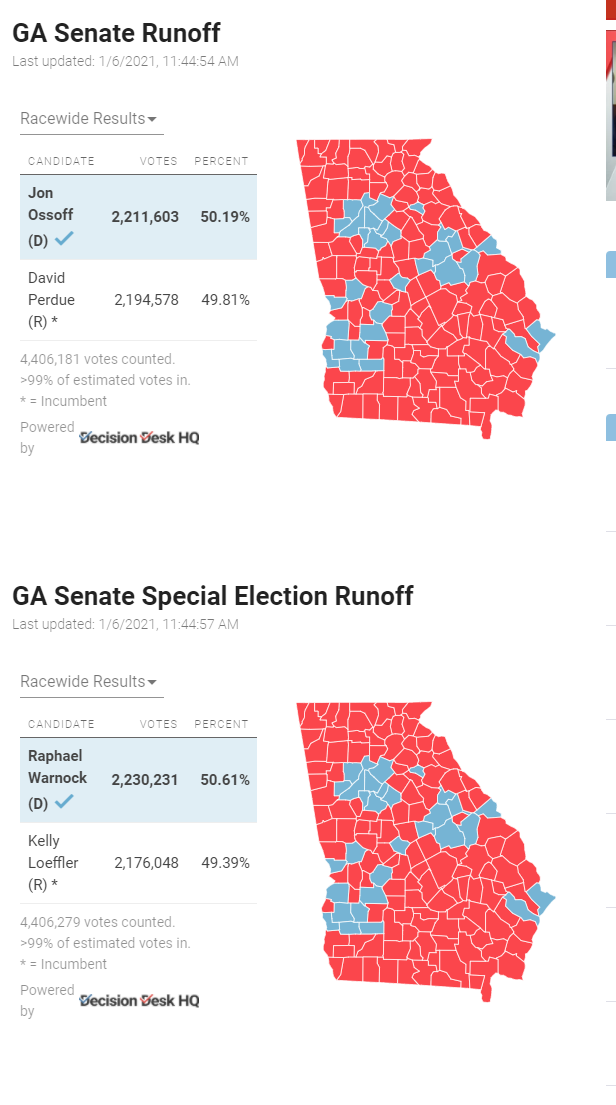Expand Racewide Results dropdown in Special Election Runoff
616x1105 pixels.
[x=90, y=682]
